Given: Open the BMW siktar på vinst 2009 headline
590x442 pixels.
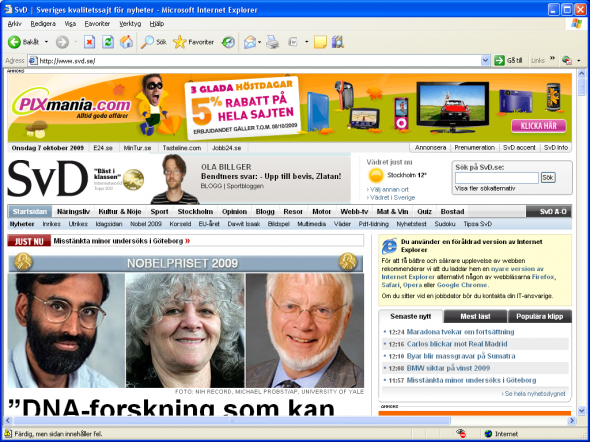Looking at the screenshot, I should (448, 368).
